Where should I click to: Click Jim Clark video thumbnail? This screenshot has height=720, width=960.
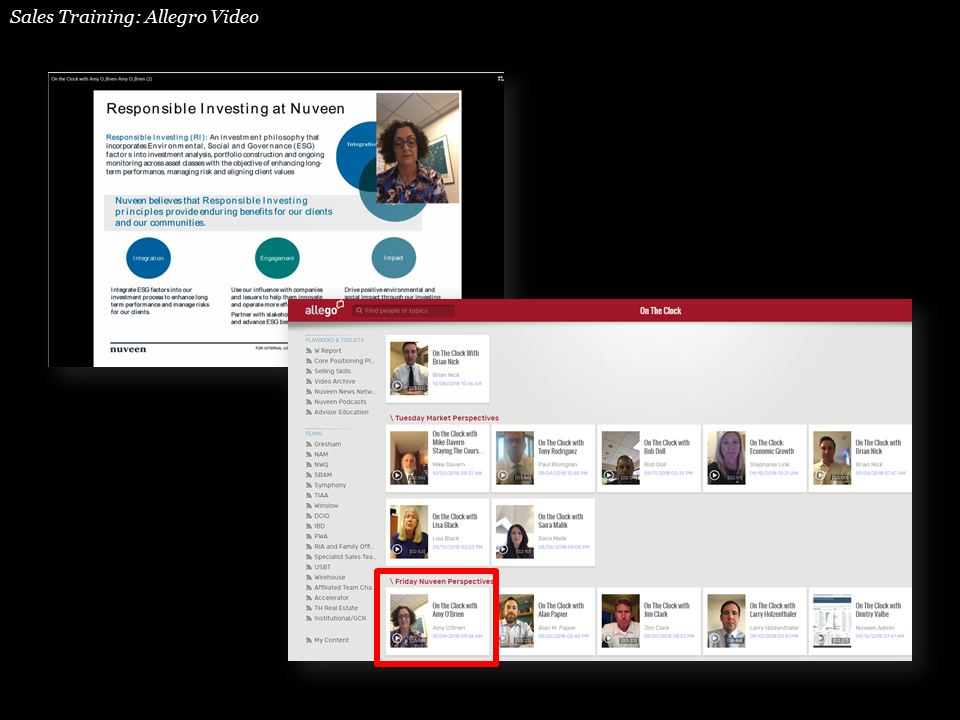pyautogui.click(x=621, y=620)
